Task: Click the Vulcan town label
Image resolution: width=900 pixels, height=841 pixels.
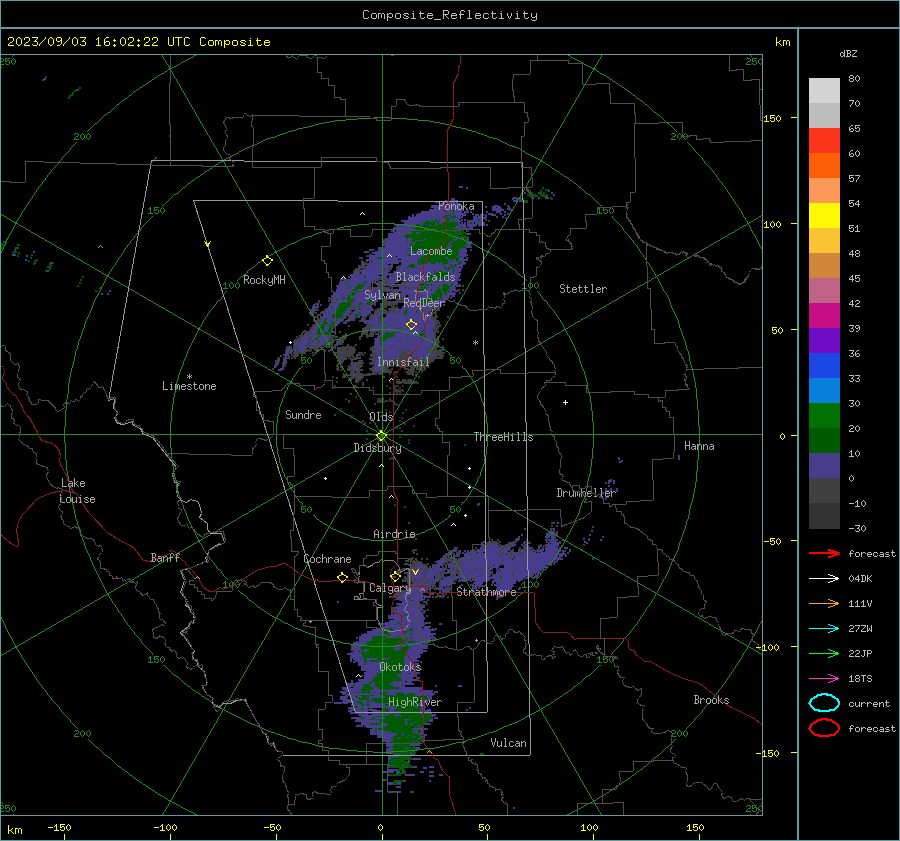Action: (508, 743)
